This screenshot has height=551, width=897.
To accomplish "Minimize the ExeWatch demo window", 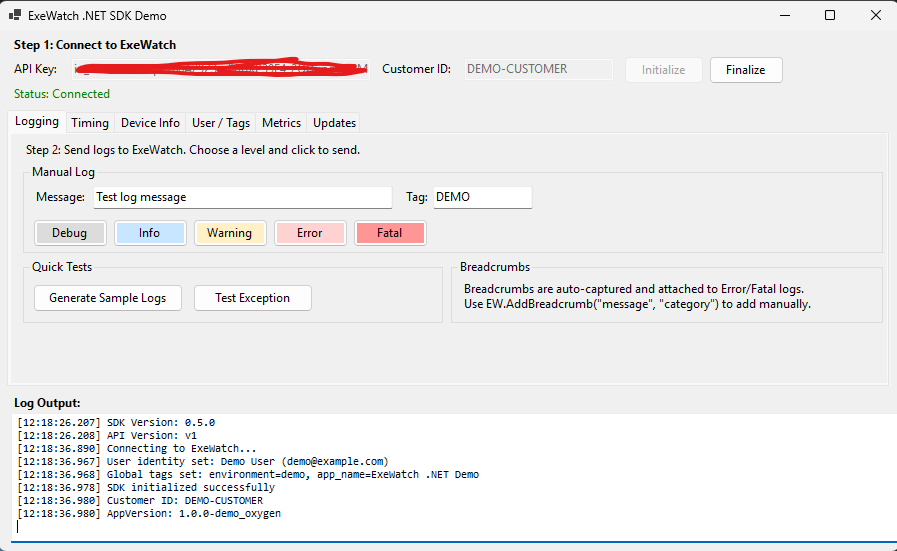I will click(785, 15).
